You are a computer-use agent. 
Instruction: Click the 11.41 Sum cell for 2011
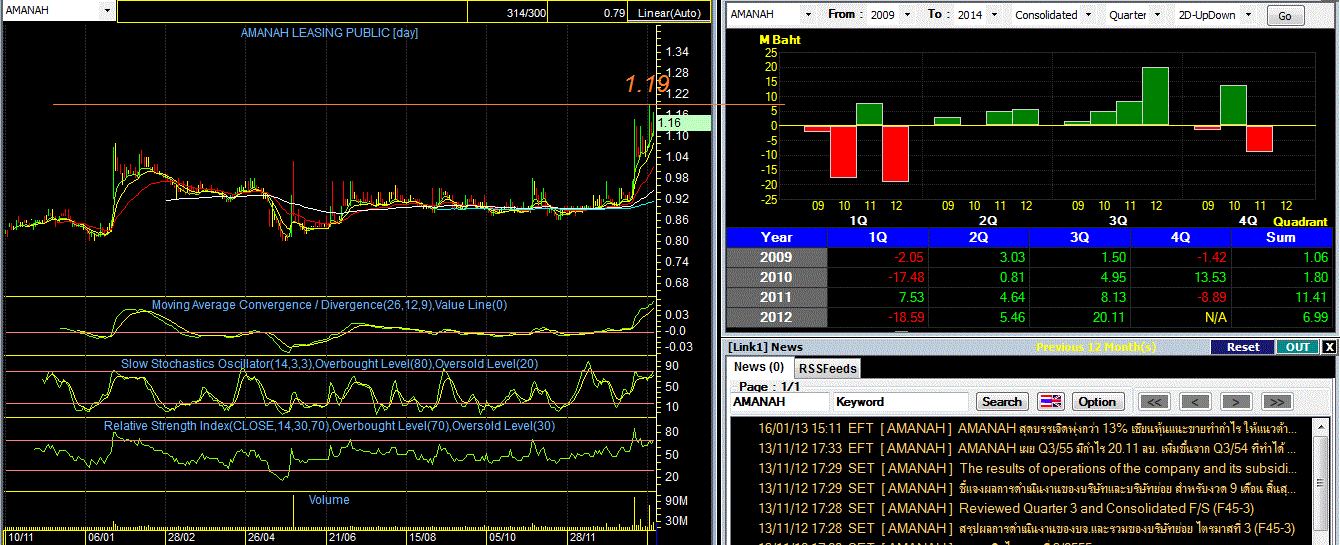[1281, 297]
